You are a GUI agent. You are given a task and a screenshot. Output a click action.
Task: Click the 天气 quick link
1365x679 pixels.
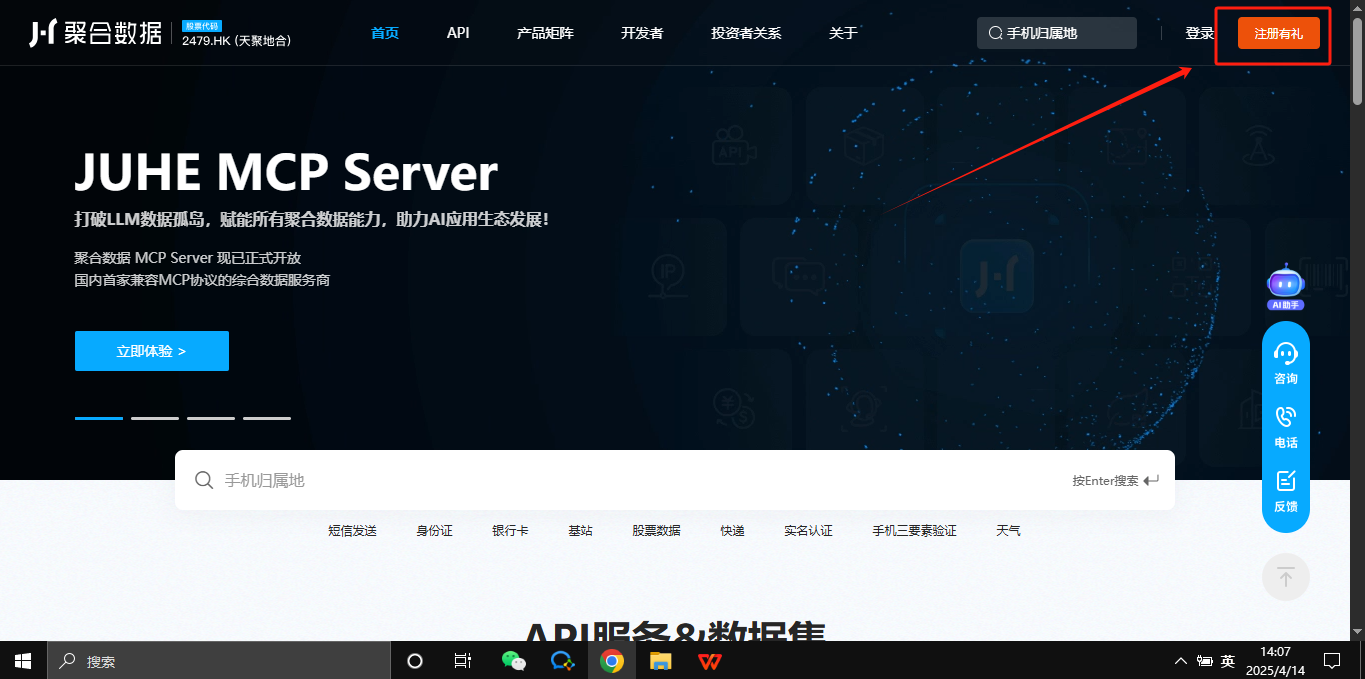(1008, 531)
